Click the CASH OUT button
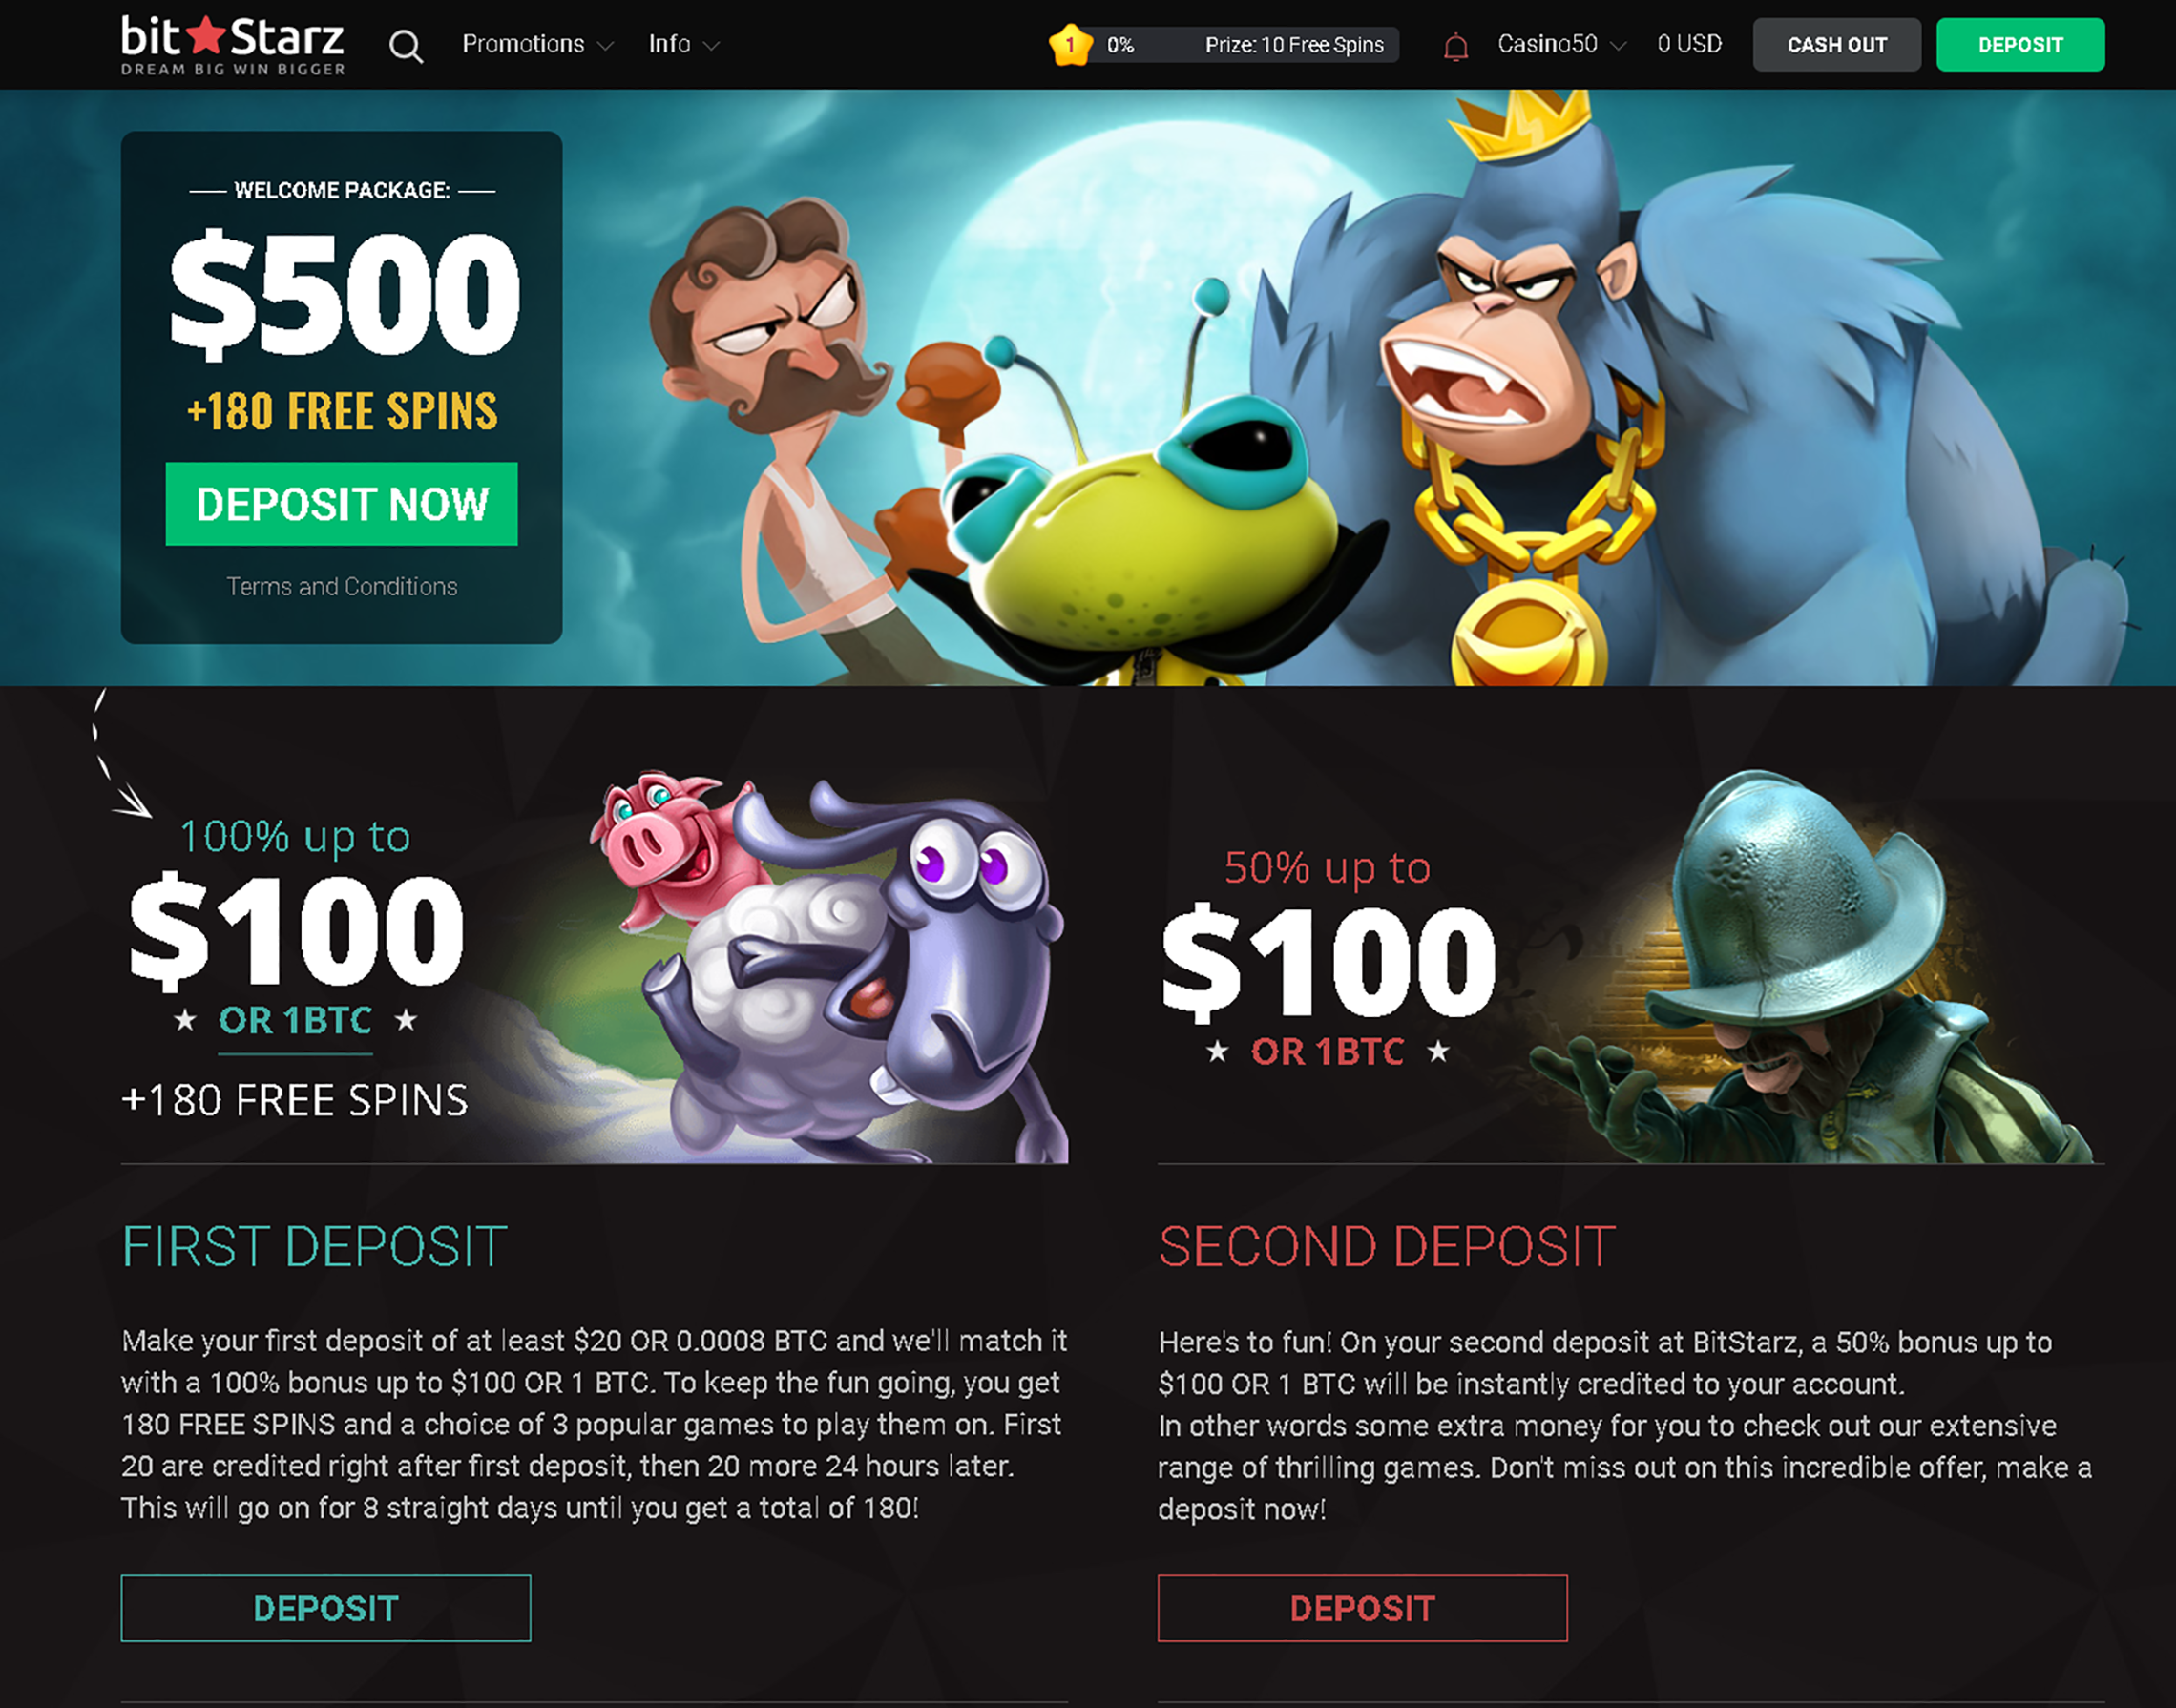 1837,45
